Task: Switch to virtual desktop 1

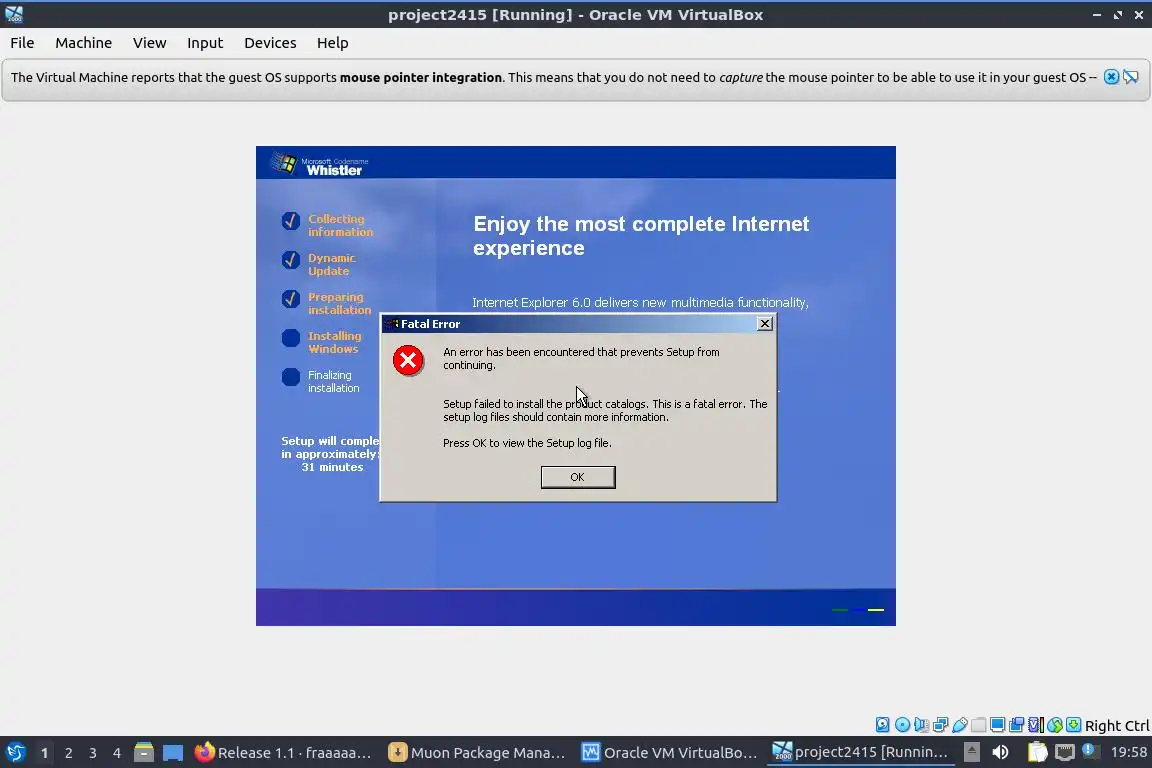Action: click(44, 753)
